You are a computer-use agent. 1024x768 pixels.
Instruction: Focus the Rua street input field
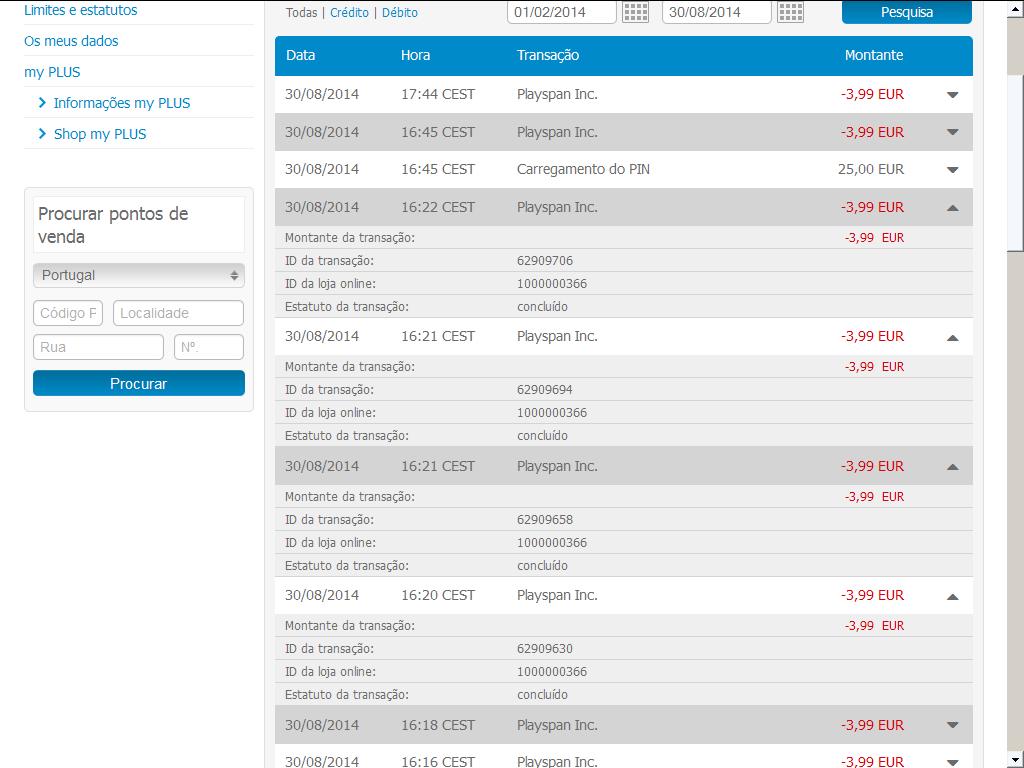coord(98,347)
